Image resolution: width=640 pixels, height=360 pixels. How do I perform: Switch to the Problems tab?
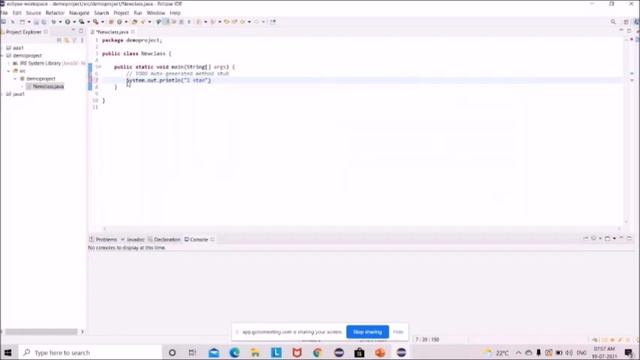103,240
